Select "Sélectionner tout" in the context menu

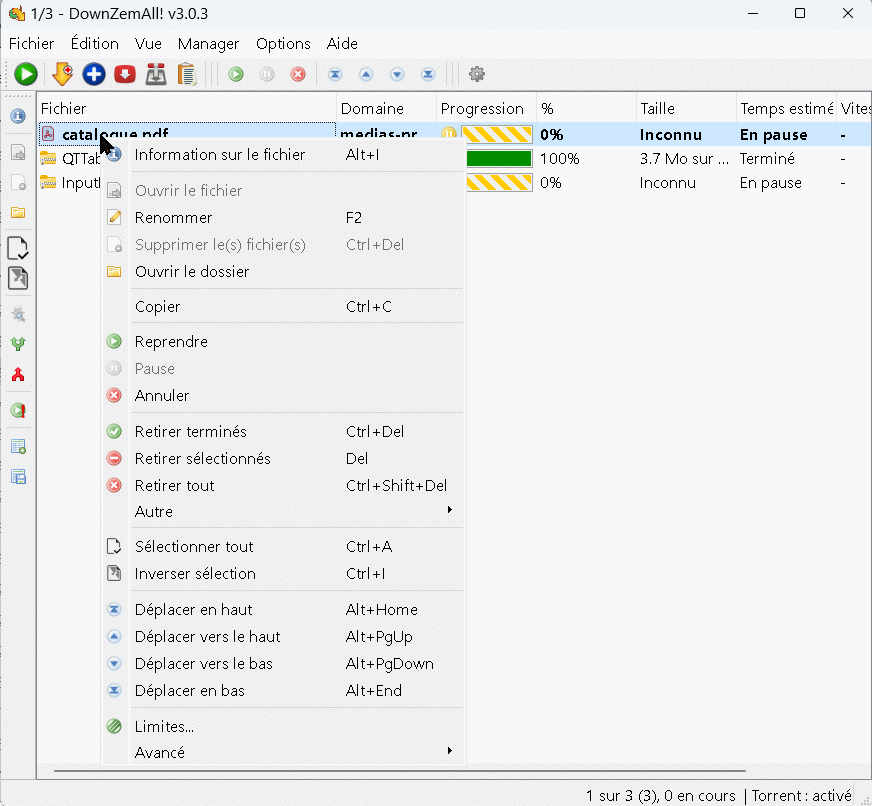click(284, 547)
